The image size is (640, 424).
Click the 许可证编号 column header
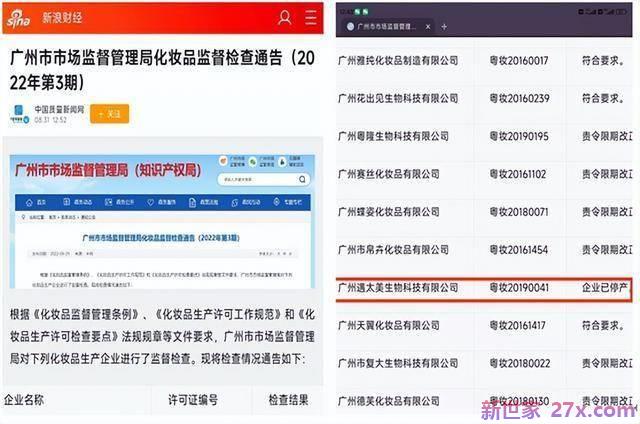point(193,400)
